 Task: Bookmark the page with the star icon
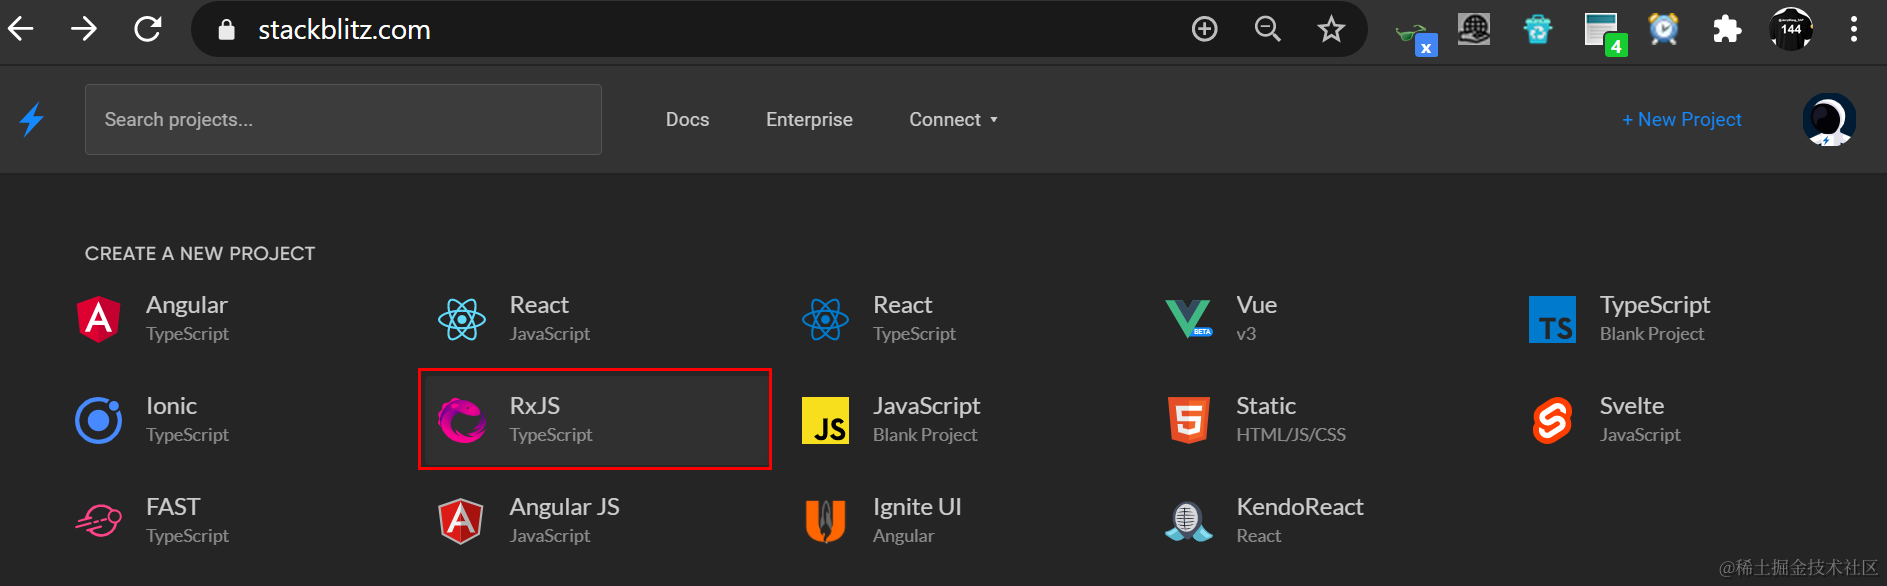(1331, 29)
